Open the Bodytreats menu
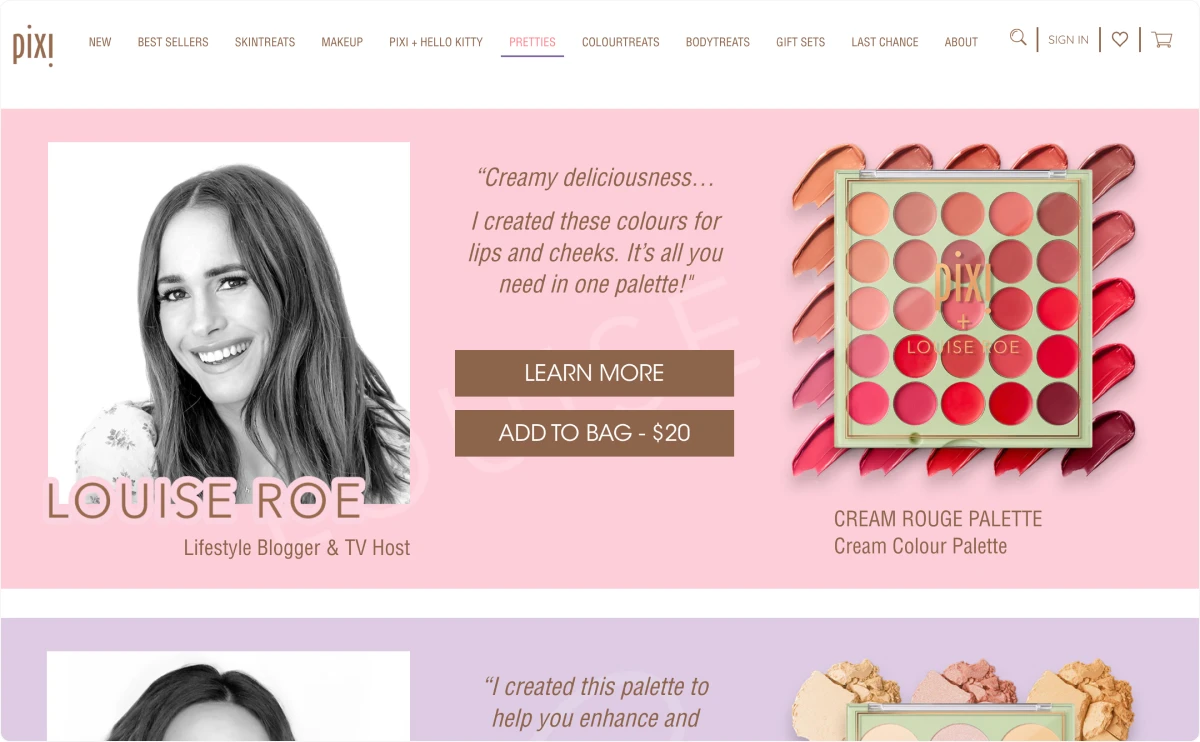 point(718,42)
